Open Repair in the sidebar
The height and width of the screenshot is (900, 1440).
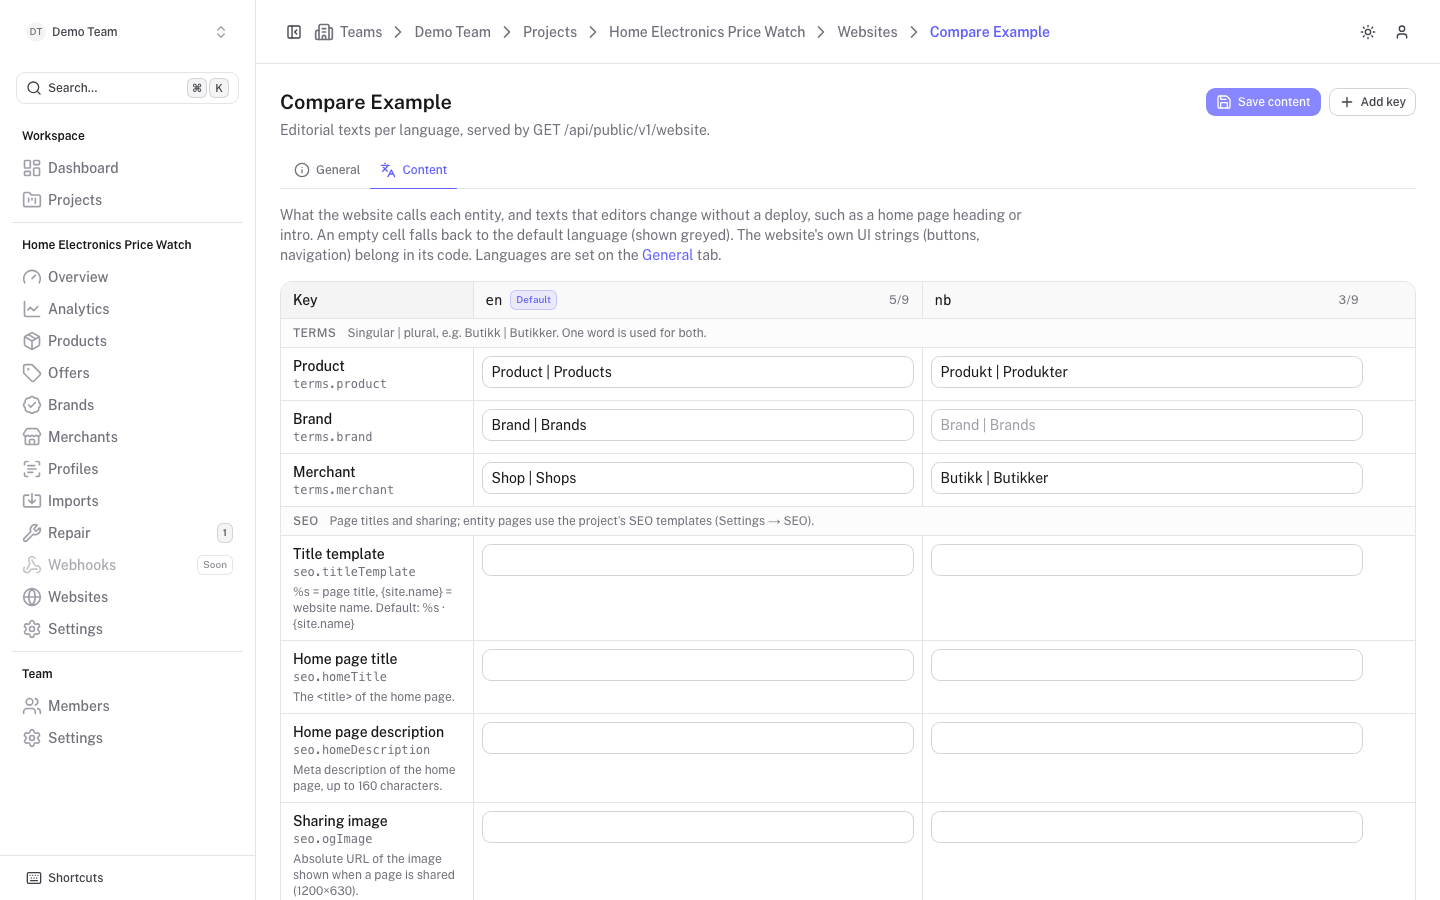click(127, 533)
